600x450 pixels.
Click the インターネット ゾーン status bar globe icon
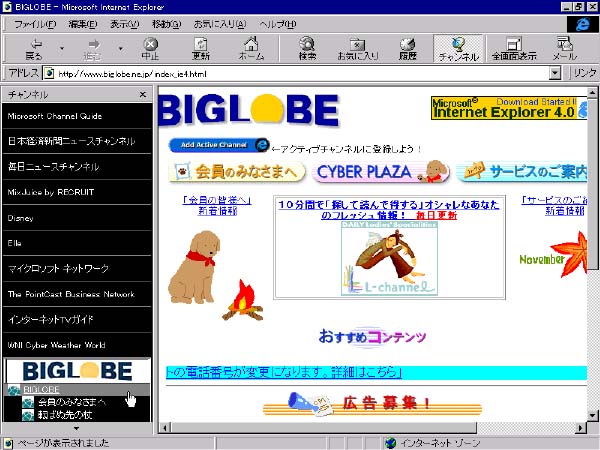(x=390, y=443)
